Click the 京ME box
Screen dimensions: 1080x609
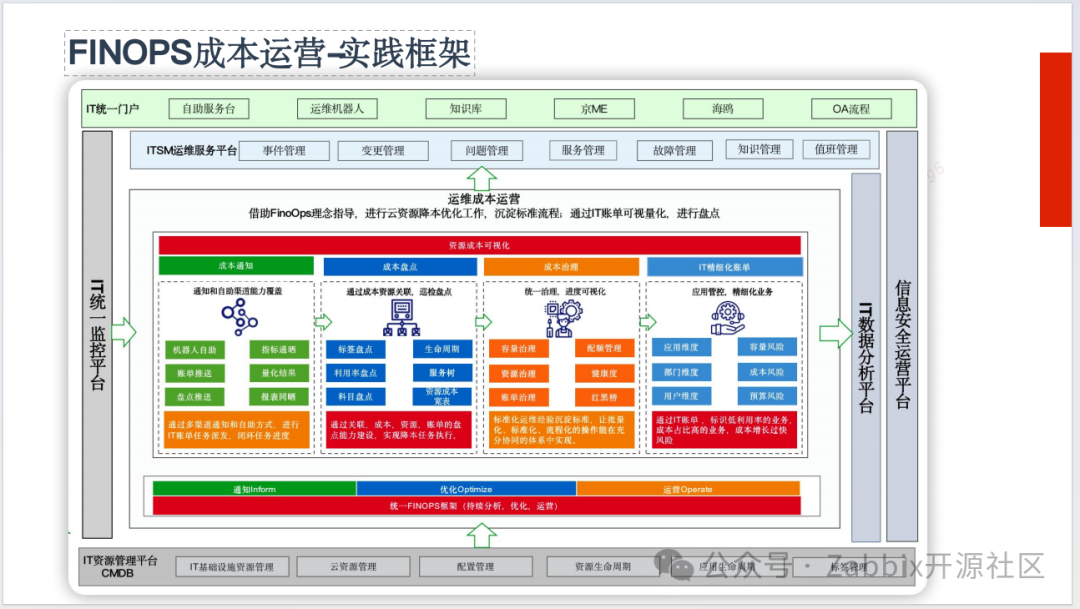tap(594, 109)
